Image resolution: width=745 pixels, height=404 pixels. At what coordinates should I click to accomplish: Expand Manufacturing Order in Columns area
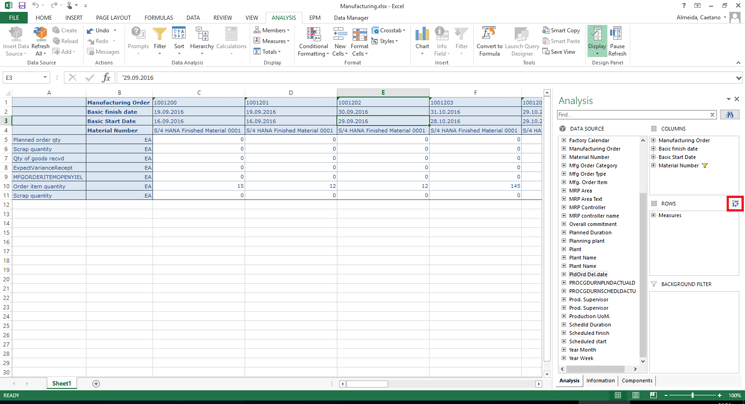coord(654,141)
